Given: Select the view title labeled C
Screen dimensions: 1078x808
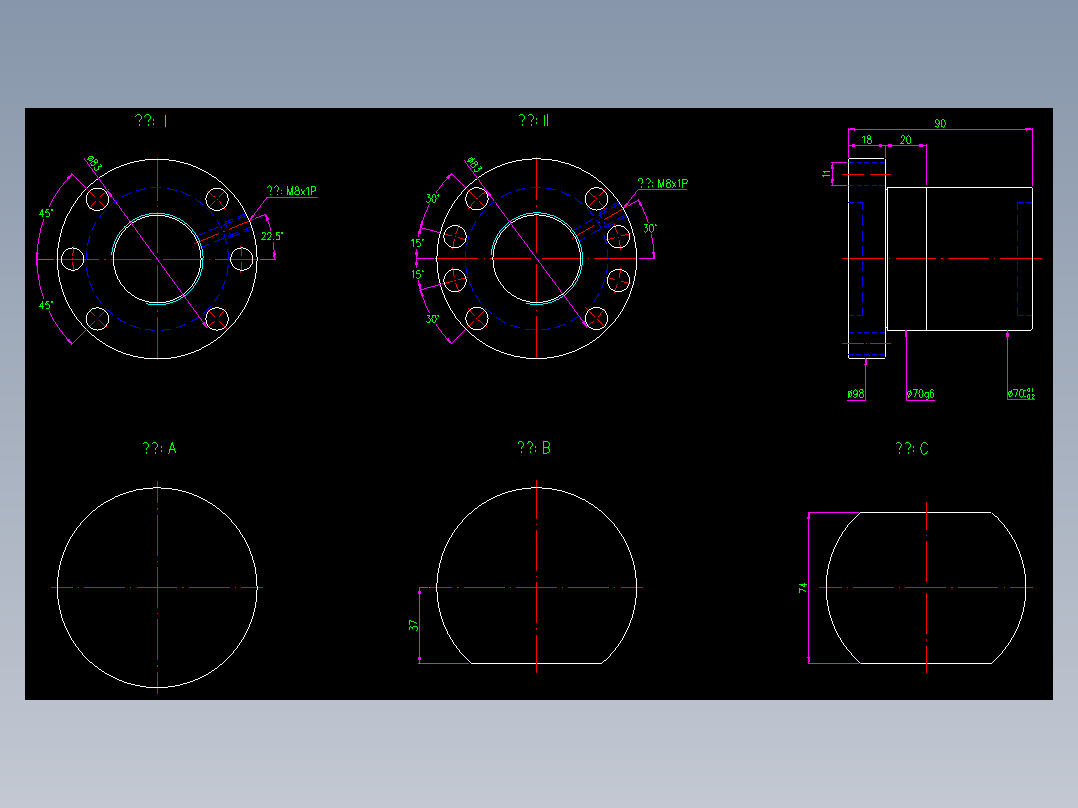Looking at the screenshot, I should point(912,447).
